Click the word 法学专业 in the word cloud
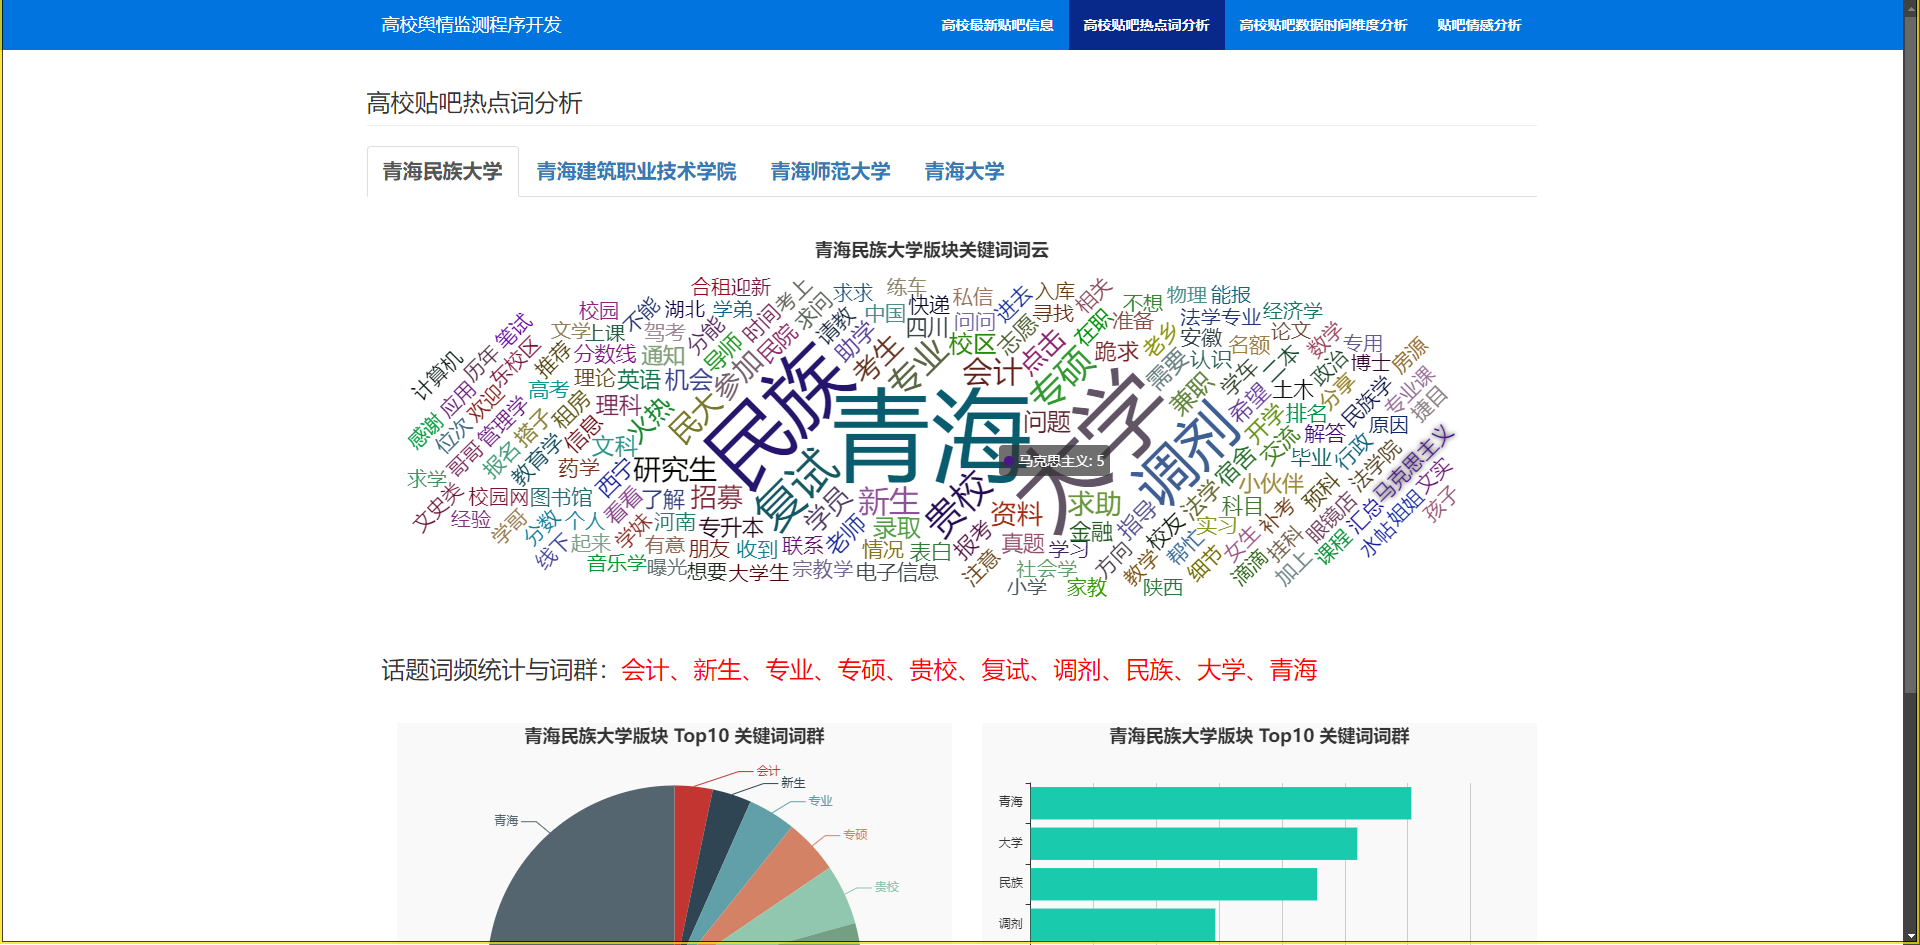This screenshot has height=945, width=1920. (x=1221, y=317)
